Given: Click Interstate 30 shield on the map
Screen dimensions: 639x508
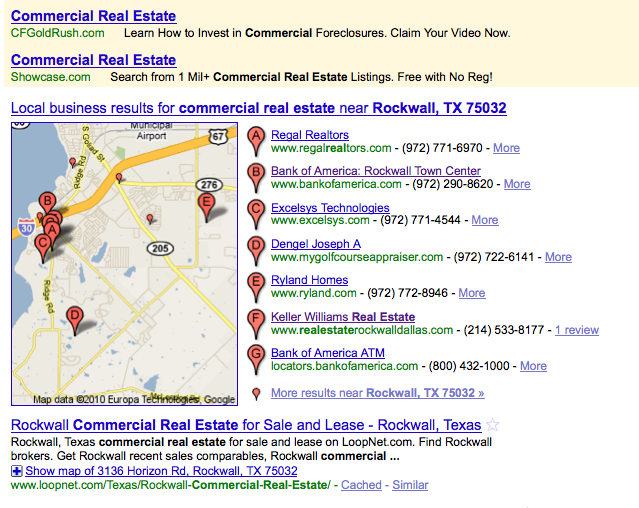Looking at the screenshot, I should [x=26, y=227].
